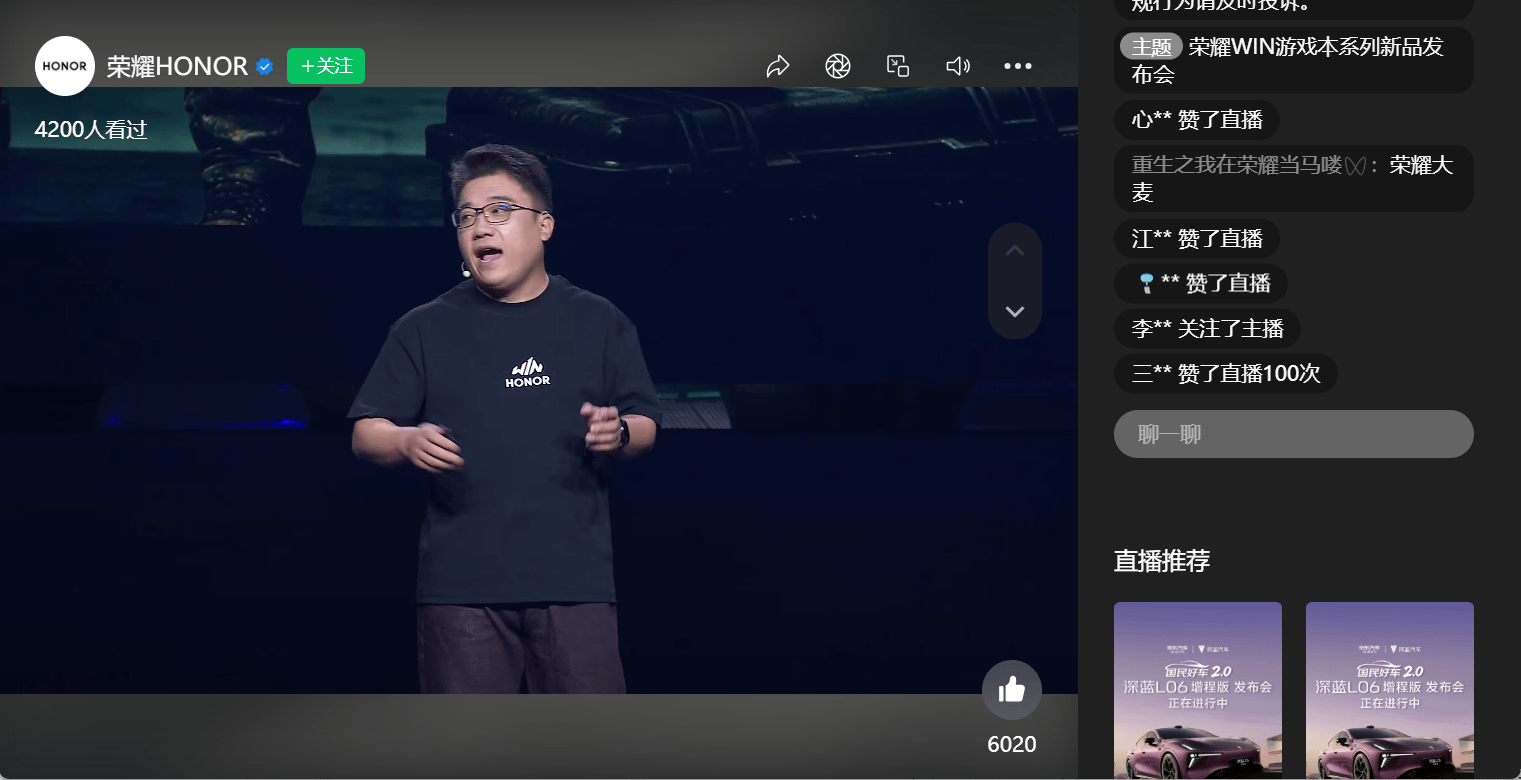This screenshot has height=780, width=1521.
Task: Open first 深蓝L06 recommended live thumbnail
Action: click(1197, 690)
